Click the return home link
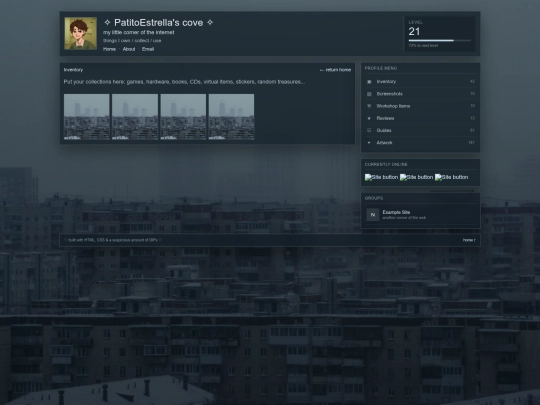 (x=335, y=70)
